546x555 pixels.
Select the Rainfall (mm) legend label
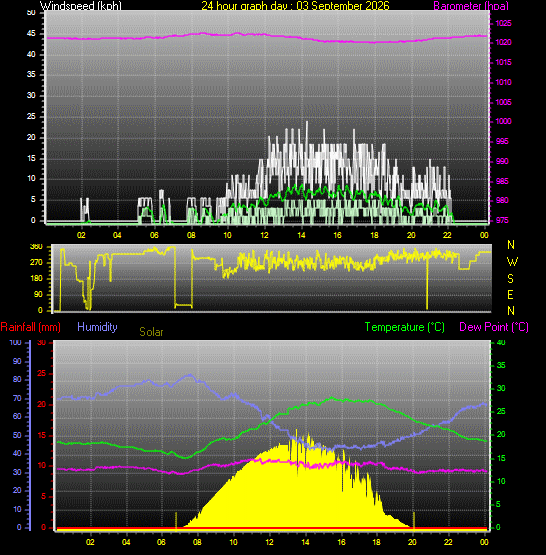pyautogui.click(x=30, y=327)
